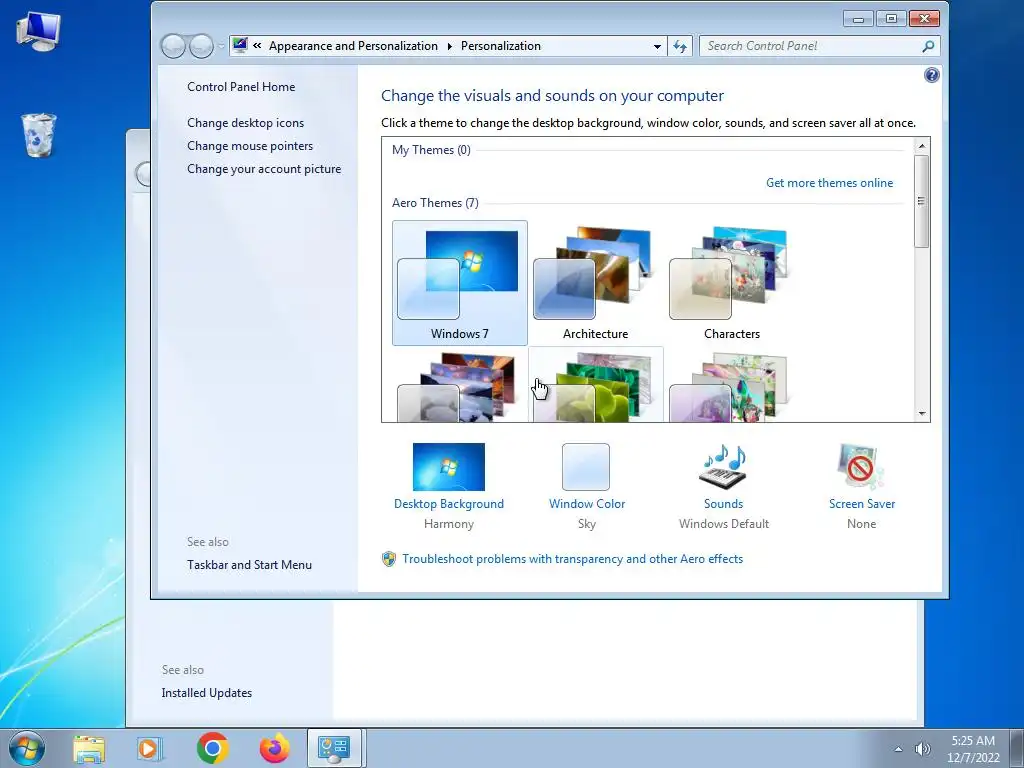Open the Window Color Sky swatch
The width and height of the screenshot is (1024, 768).
586,467
